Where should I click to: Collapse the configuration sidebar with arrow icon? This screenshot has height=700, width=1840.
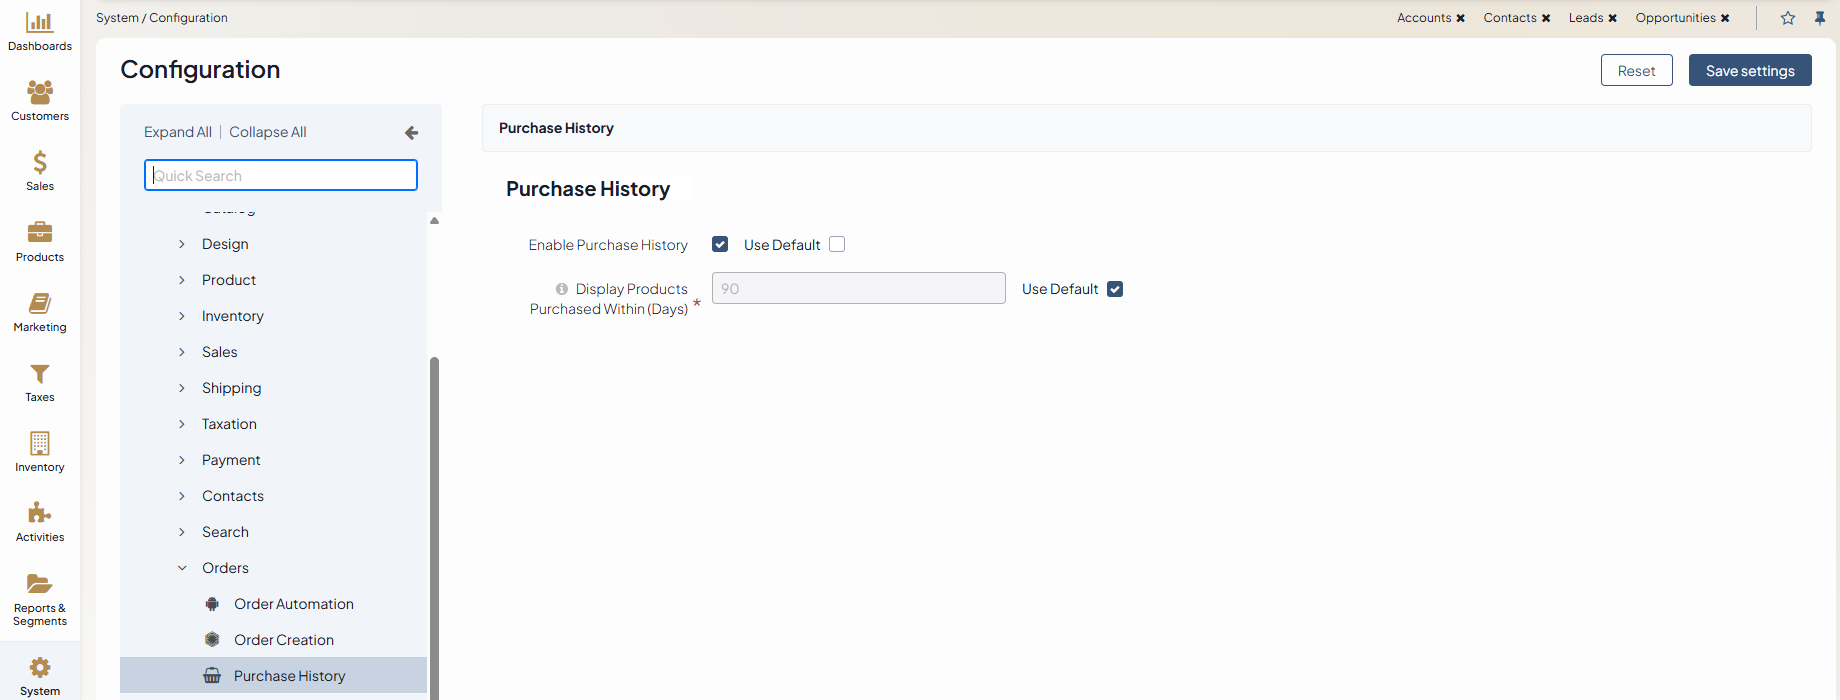point(411,132)
